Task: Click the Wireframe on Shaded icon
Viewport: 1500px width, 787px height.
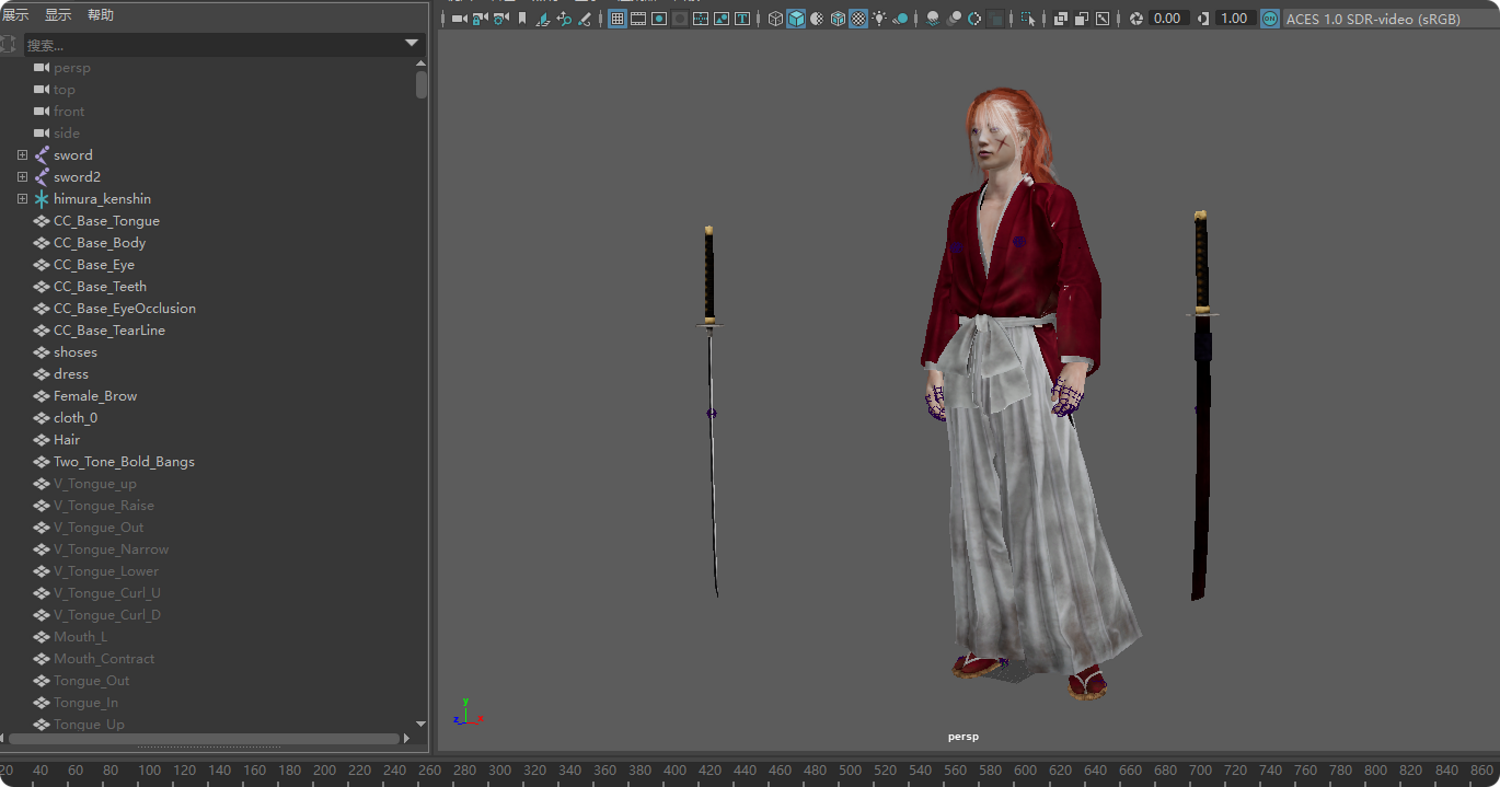Action: tap(838, 18)
